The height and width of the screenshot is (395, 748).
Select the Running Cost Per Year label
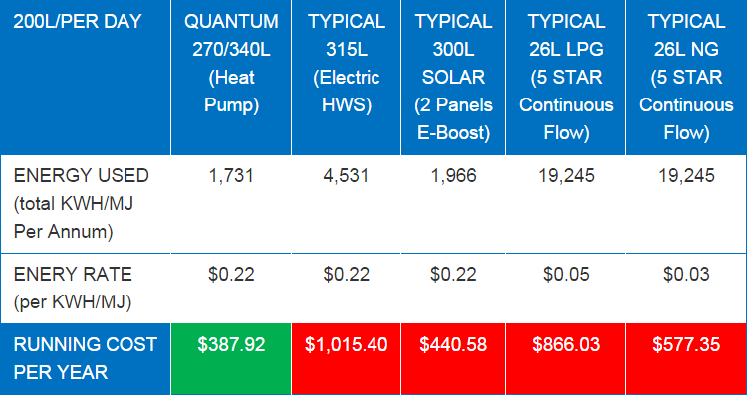point(85,359)
